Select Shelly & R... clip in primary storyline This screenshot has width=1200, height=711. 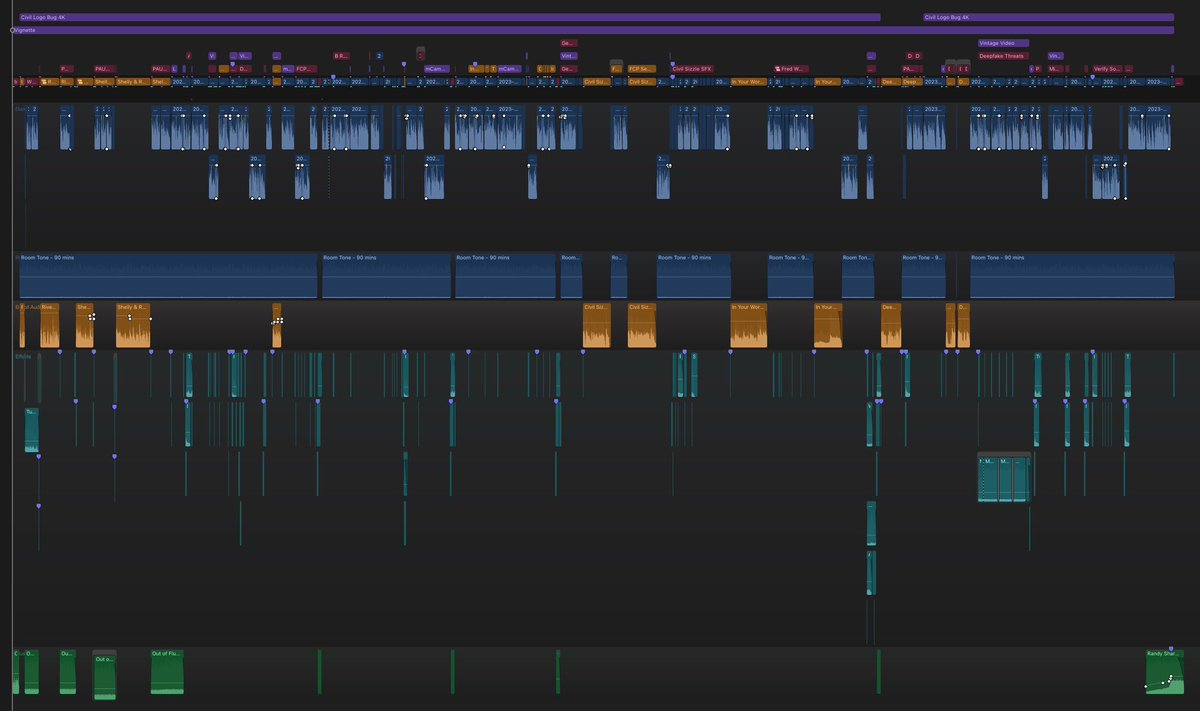tap(133, 81)
